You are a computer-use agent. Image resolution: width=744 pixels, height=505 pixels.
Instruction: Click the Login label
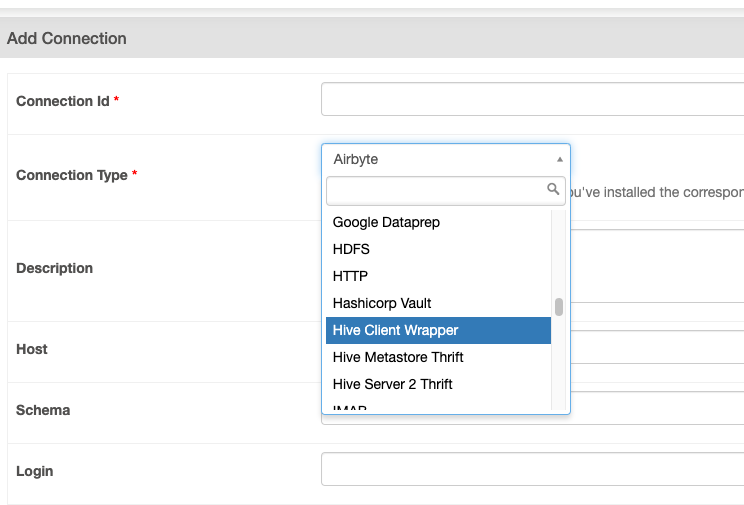35,471
